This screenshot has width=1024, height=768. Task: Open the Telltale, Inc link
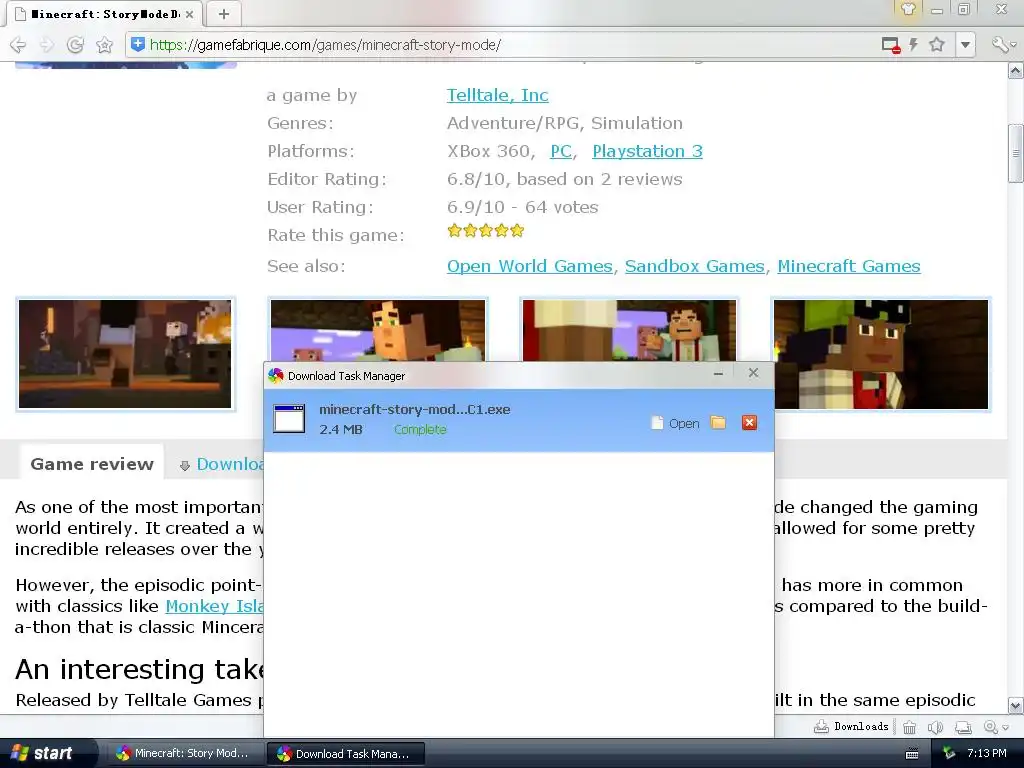pos(498,95)
